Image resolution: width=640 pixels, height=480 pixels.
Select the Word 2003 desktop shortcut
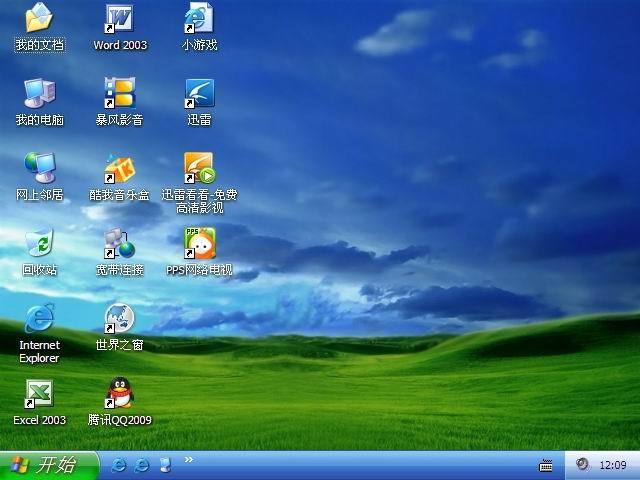pos(120,19)
